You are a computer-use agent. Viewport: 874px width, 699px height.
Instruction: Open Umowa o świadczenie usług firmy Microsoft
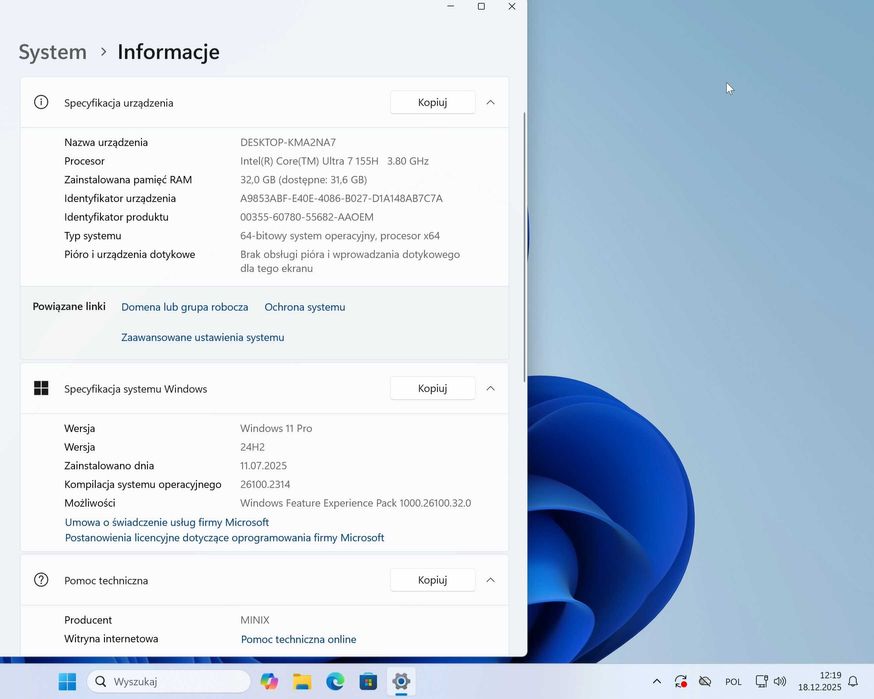coord(167,522)
